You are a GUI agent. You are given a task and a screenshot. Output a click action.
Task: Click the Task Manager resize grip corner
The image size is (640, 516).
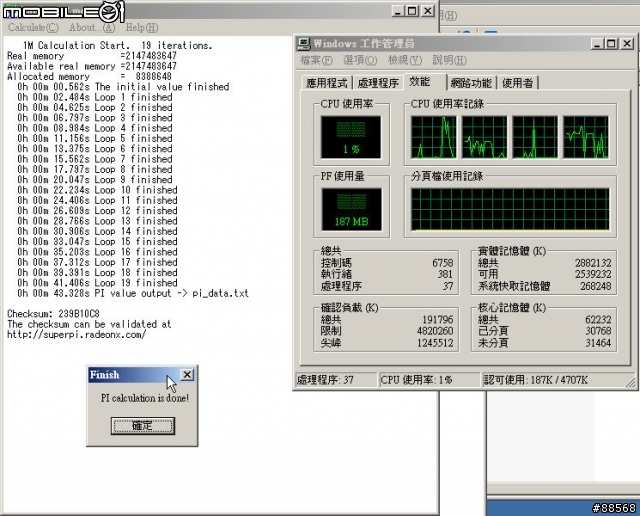tap(631, 383)
